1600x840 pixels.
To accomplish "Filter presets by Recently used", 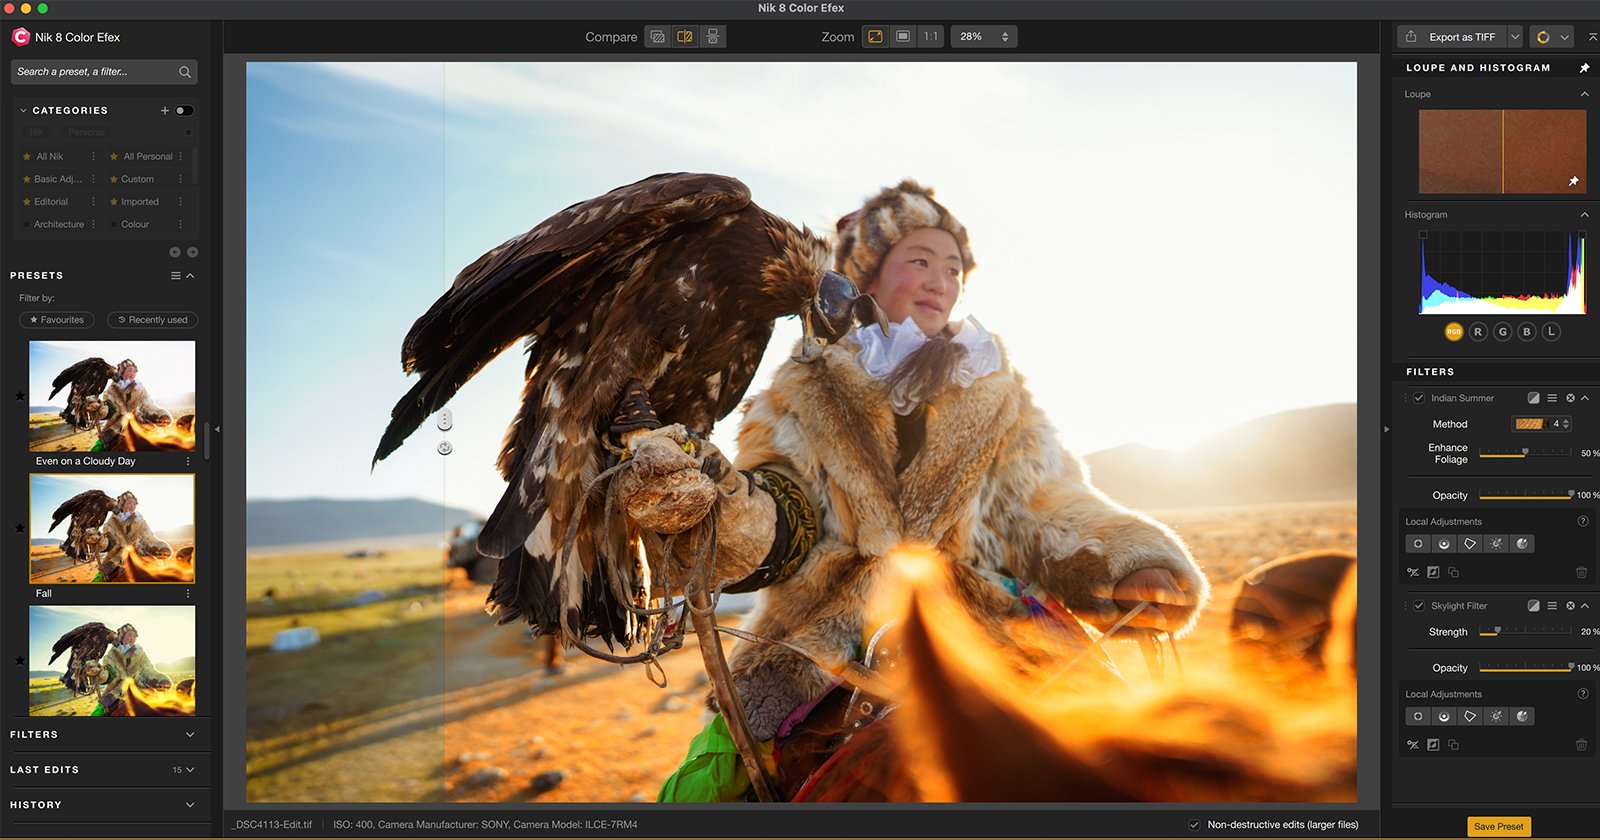I will [153, 320].
